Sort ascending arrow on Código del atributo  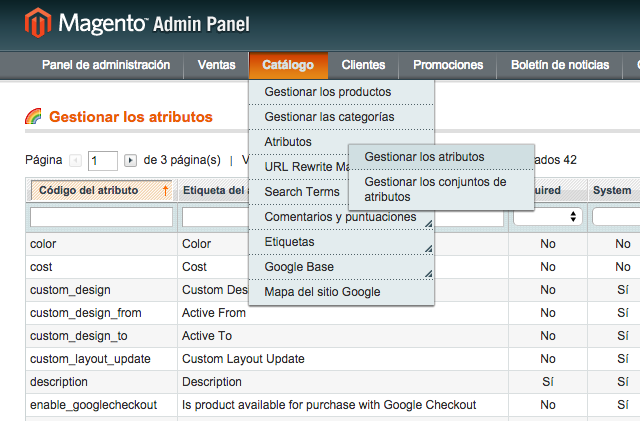165,190
